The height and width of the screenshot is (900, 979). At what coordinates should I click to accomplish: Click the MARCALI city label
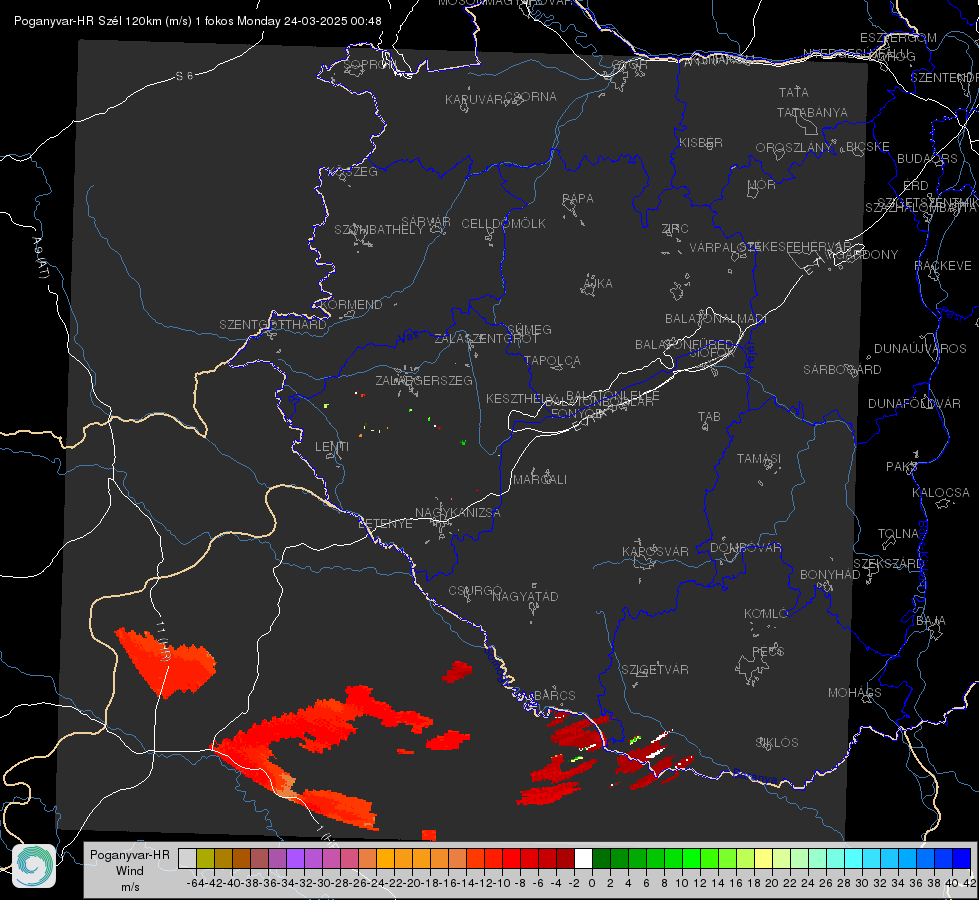pos(540,479)
